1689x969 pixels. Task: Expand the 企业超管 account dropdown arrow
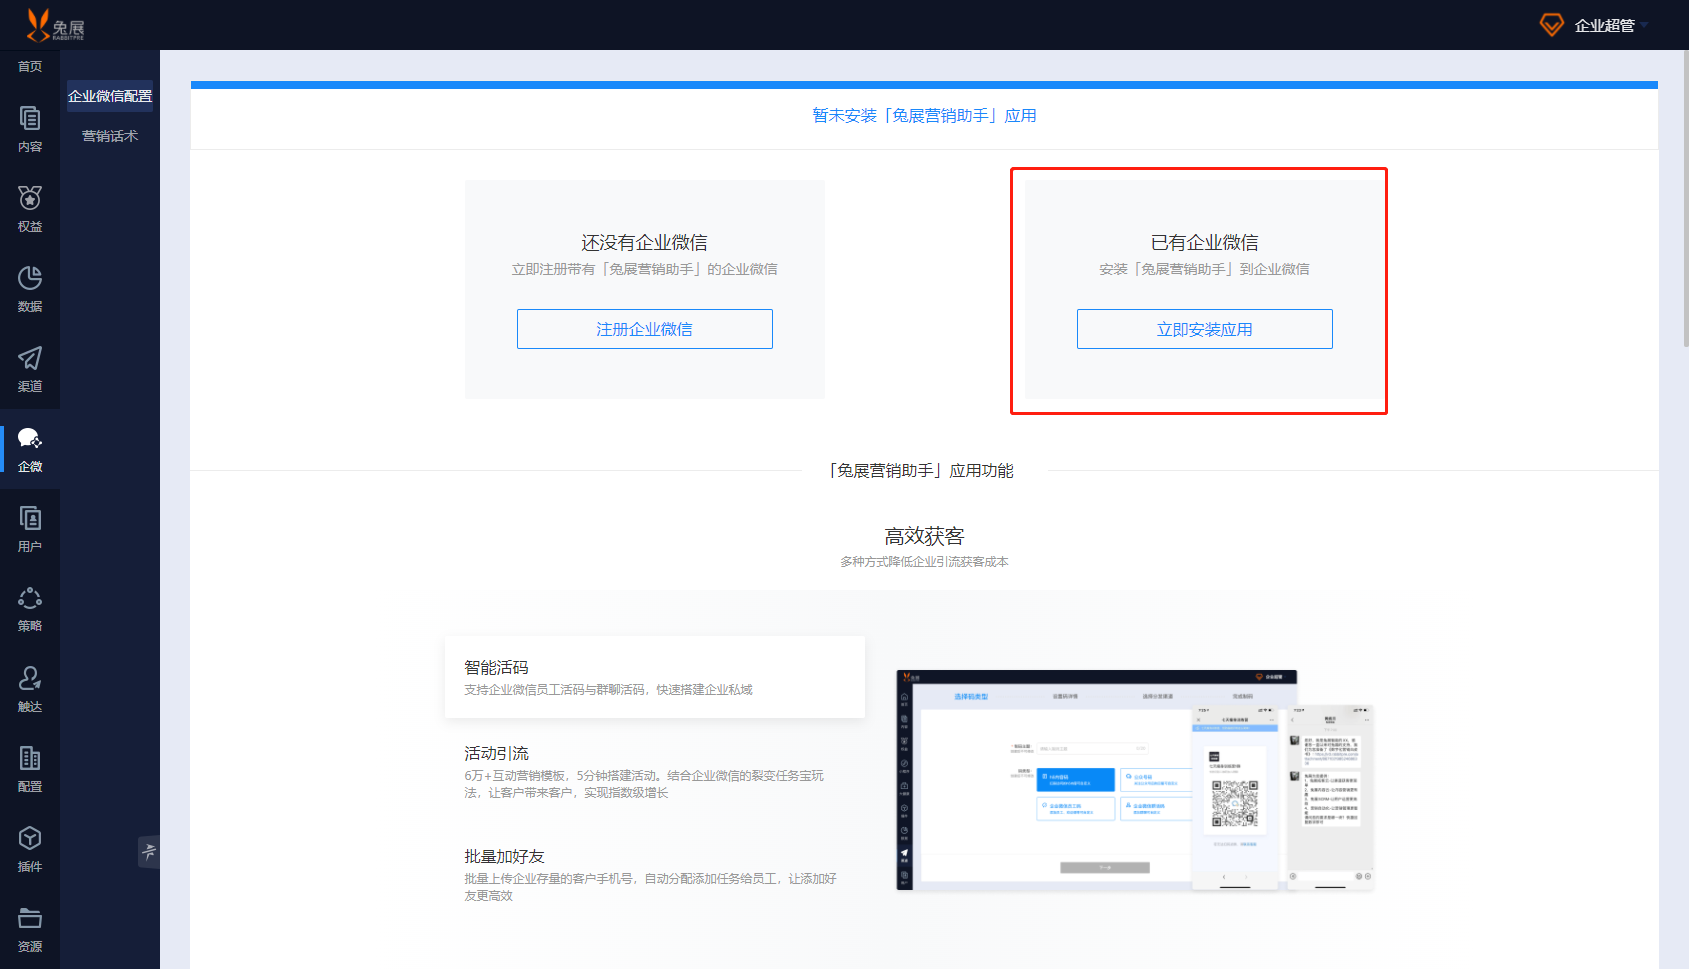point(1644,26)
